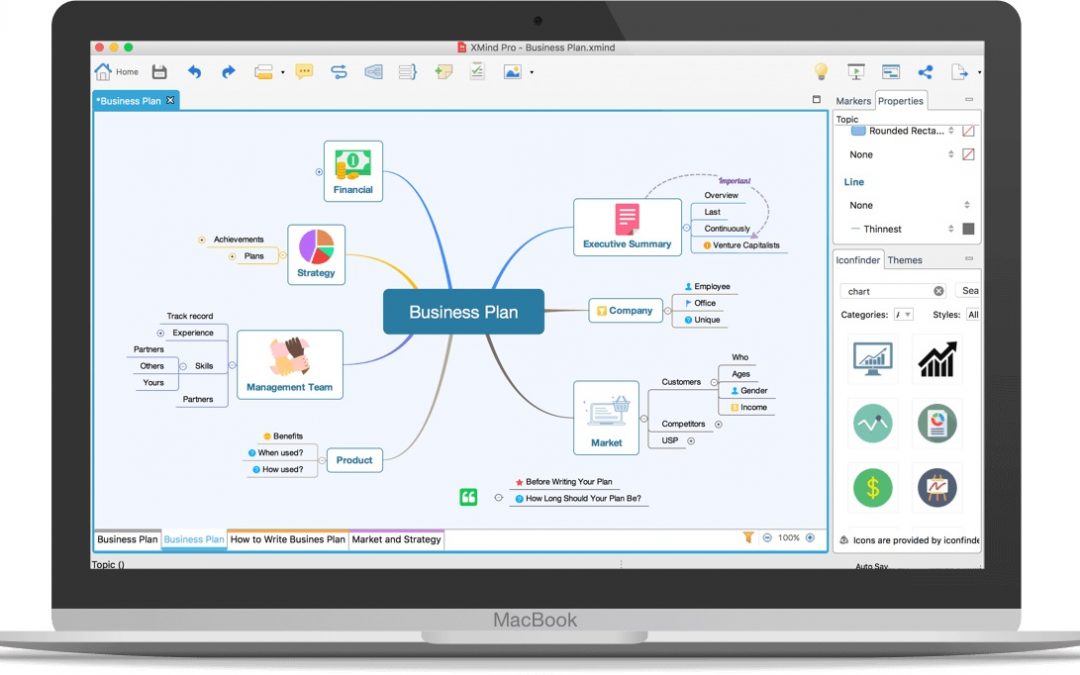Select the central Business Plan topic
Screen dimensions: 1080x675
point(464,312)
